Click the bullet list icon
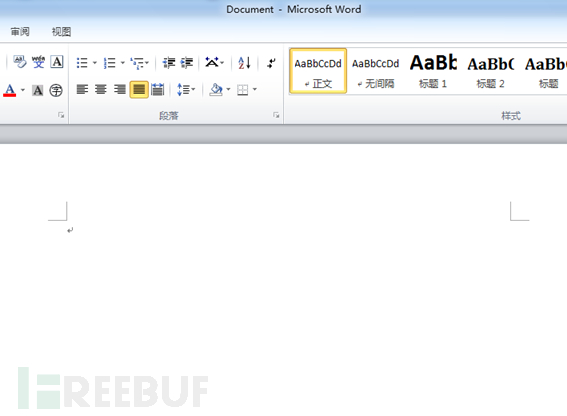The image size is (567, 416). [82, 63]
